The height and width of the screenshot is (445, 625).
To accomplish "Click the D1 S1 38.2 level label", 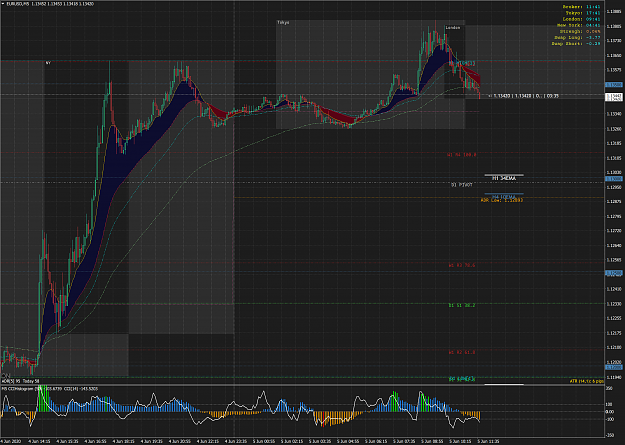I will 462,305.
